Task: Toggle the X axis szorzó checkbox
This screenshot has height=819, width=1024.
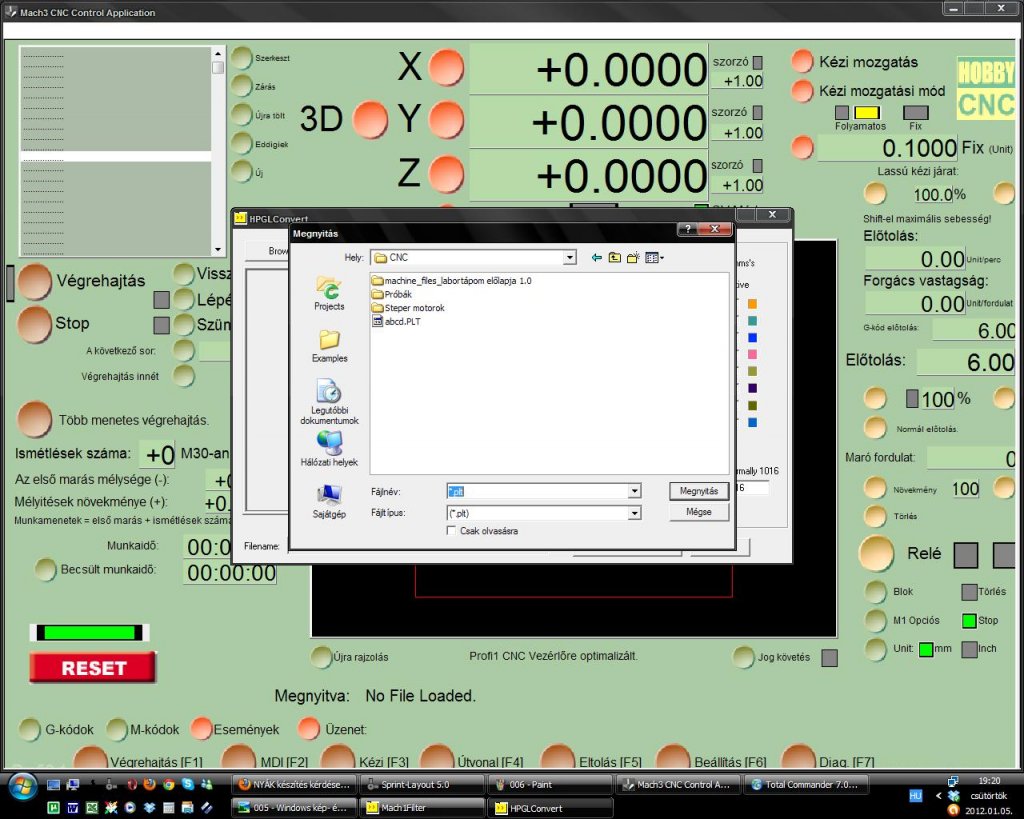Action: 758,62
